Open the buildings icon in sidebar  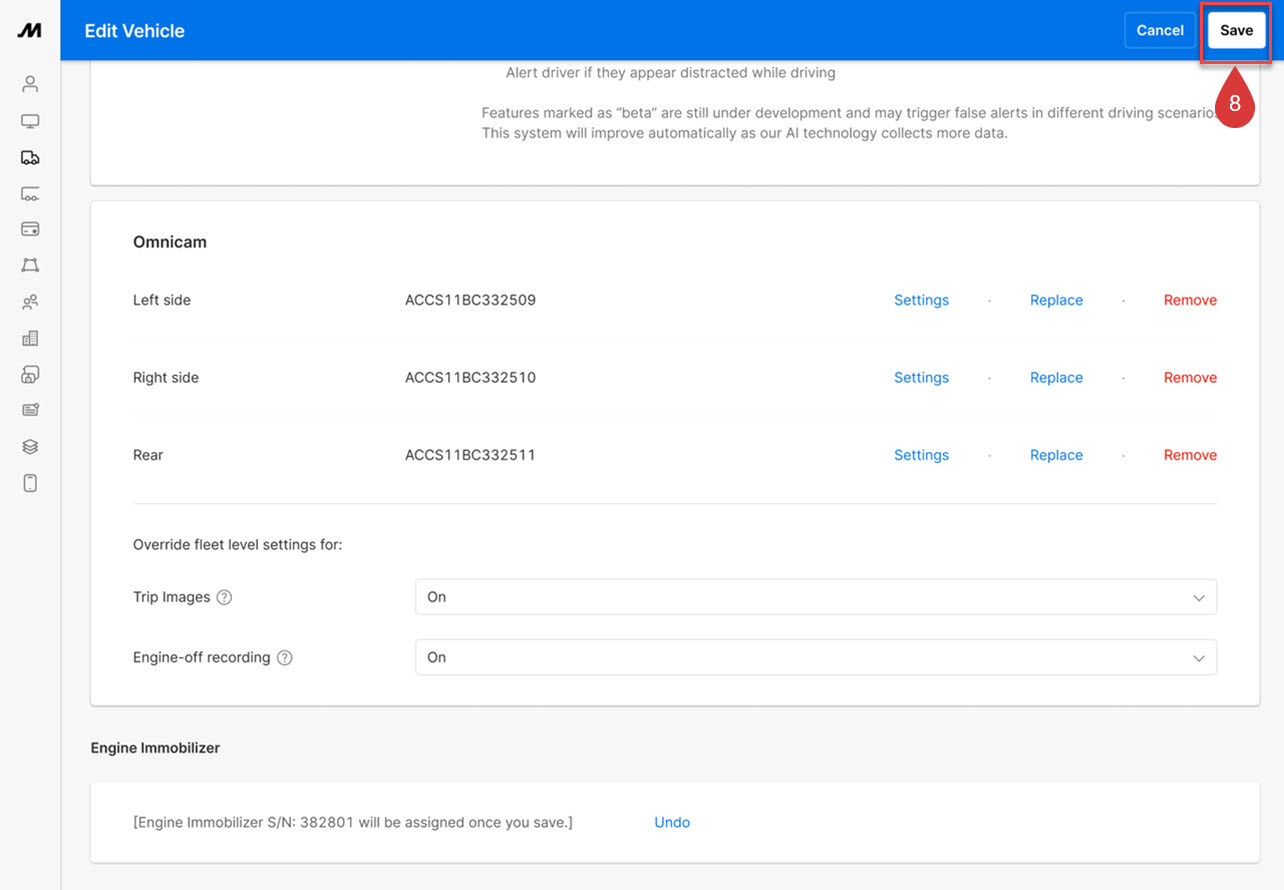(x=30, y=338)
